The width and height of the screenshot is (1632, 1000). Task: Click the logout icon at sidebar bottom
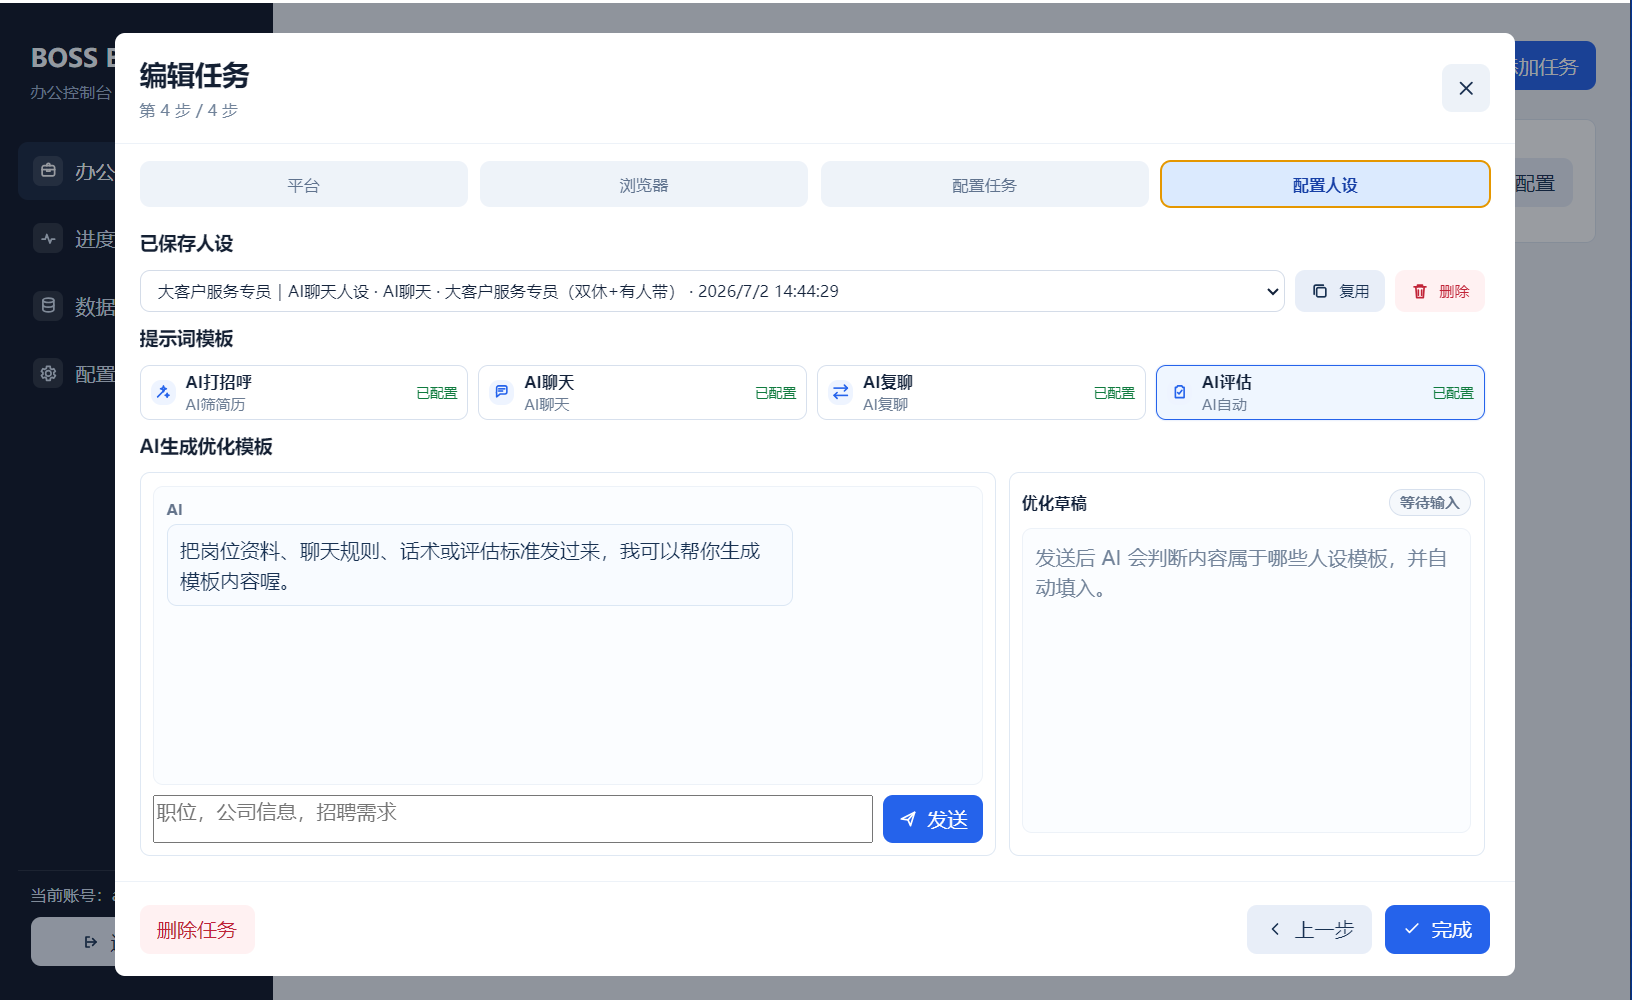coord(91,942)
